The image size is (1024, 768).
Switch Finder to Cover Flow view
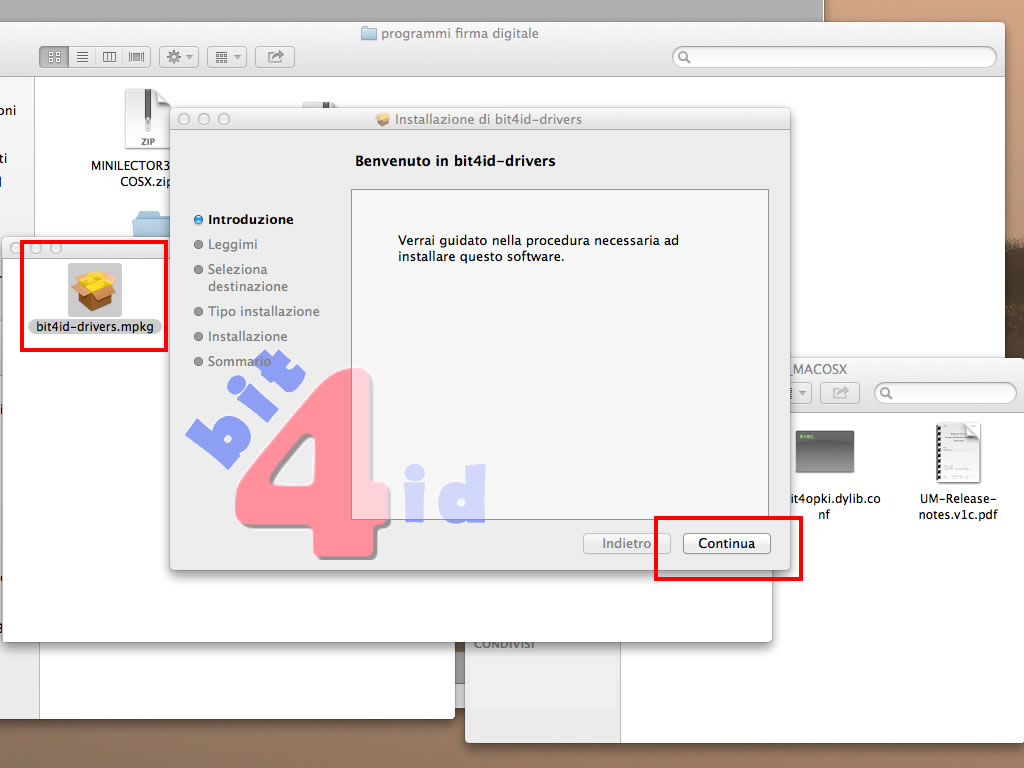pos(137,57)
